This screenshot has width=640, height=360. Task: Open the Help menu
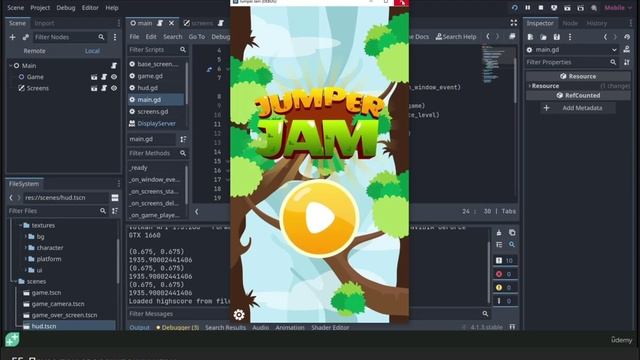pos(111,8)
